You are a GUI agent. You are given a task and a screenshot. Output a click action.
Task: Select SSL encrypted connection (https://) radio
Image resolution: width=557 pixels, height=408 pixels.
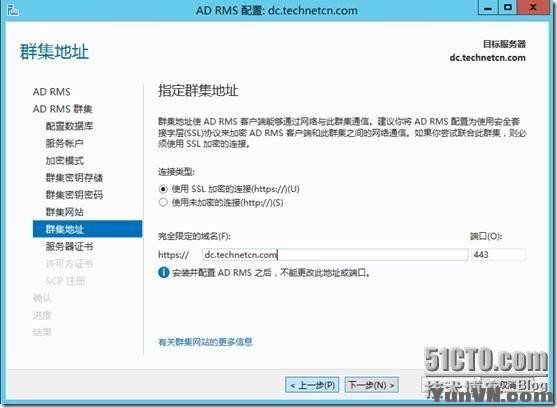163,189
